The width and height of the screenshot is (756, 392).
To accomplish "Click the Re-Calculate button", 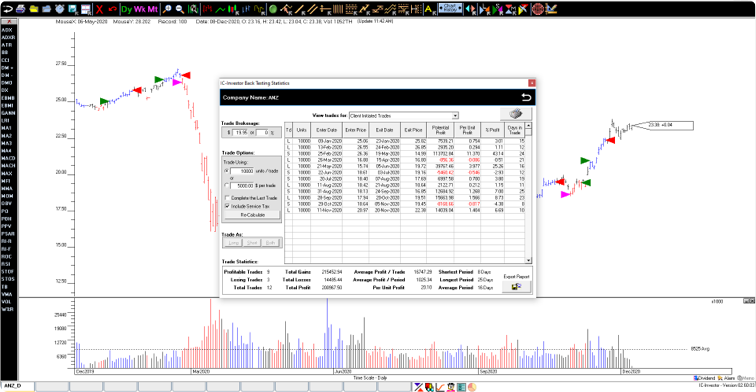I will [253, 215].
